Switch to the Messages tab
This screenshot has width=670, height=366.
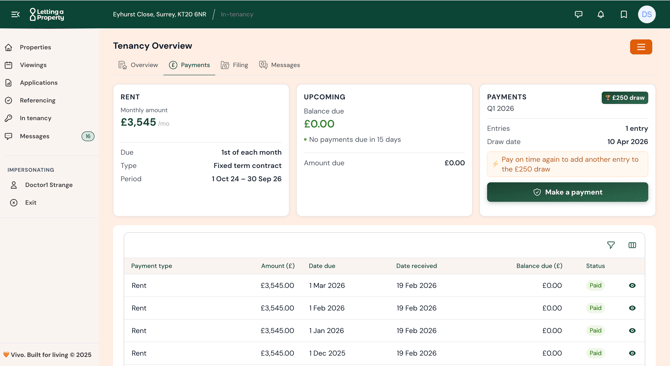click(279, 65)
